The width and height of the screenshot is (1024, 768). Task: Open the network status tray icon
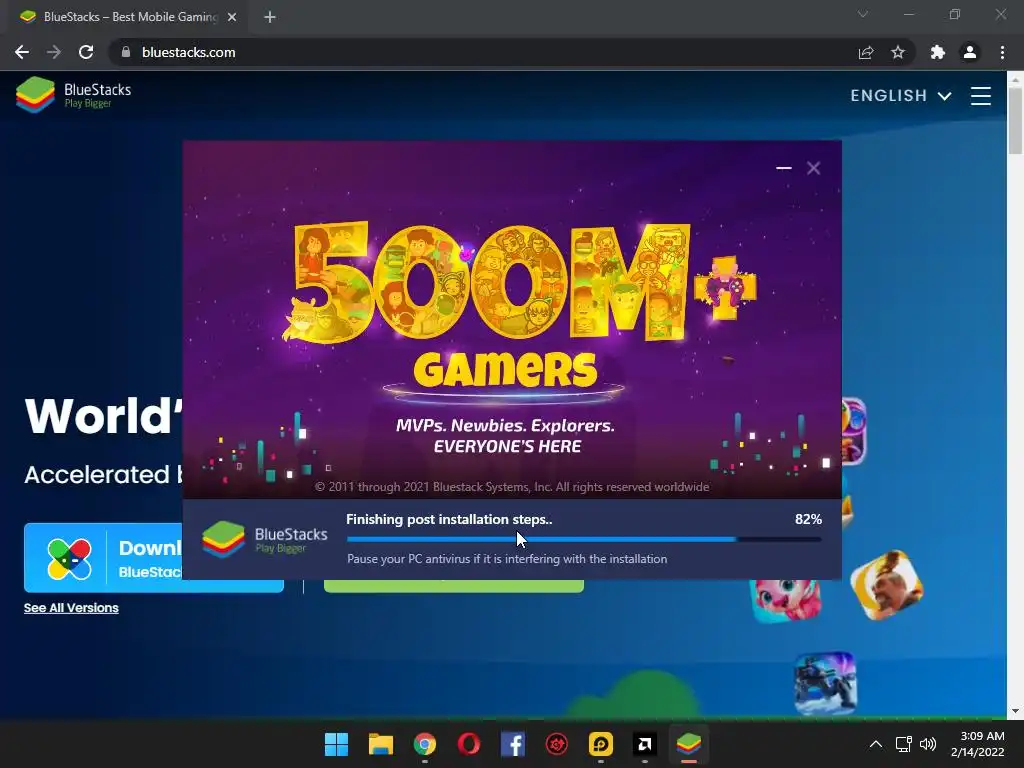coord(904,744)
